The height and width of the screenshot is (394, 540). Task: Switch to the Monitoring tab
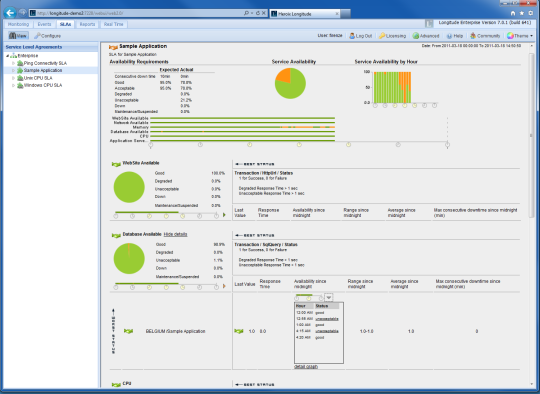pyautogui.click(x=19, y=24)
